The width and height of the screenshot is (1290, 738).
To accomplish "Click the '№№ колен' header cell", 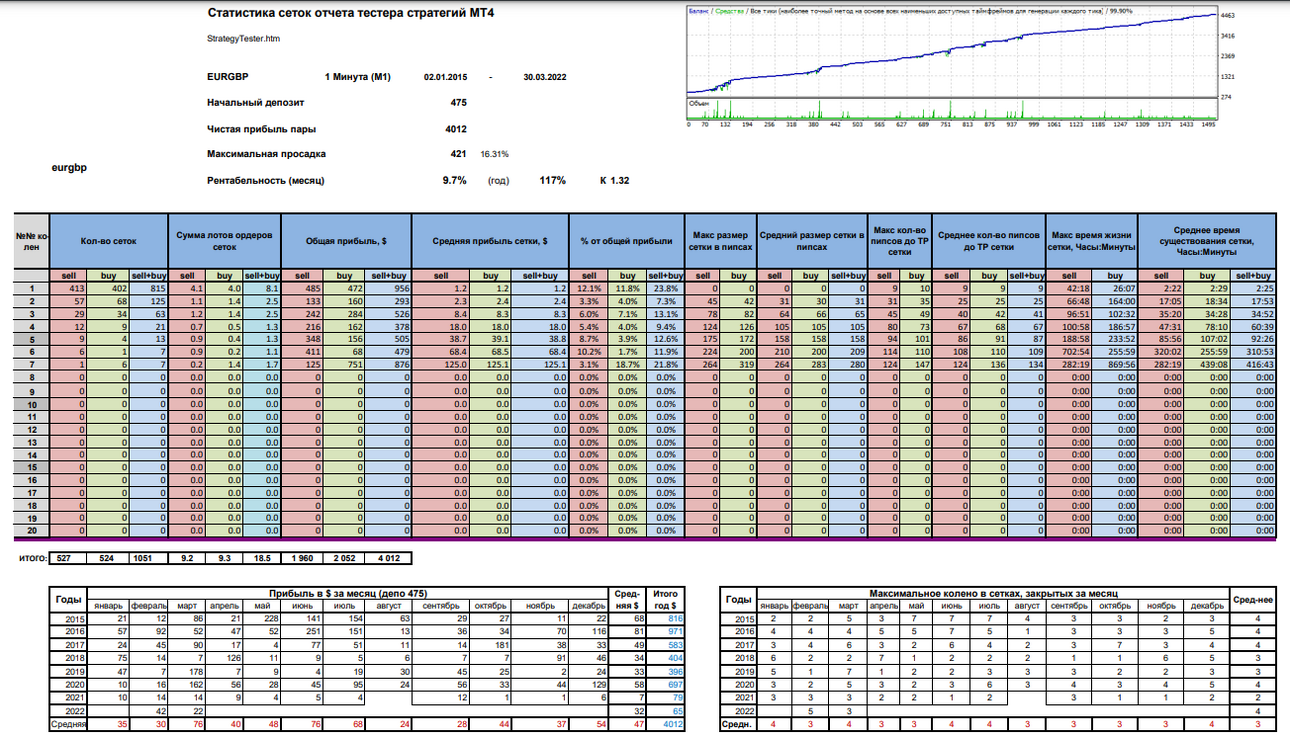I will coord(31,241).
